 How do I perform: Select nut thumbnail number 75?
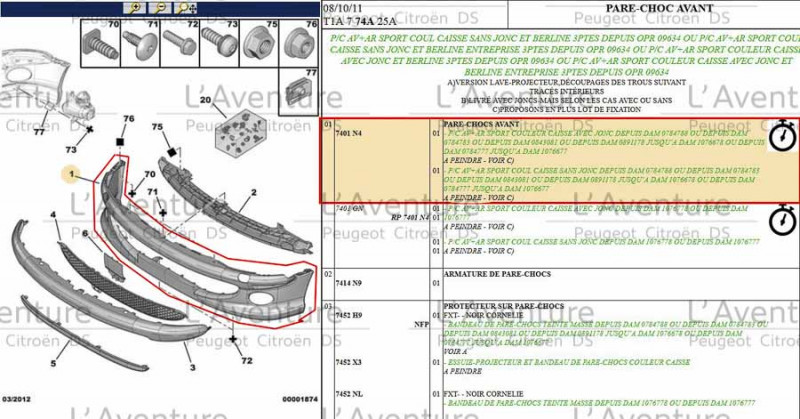tap(256, 42)
